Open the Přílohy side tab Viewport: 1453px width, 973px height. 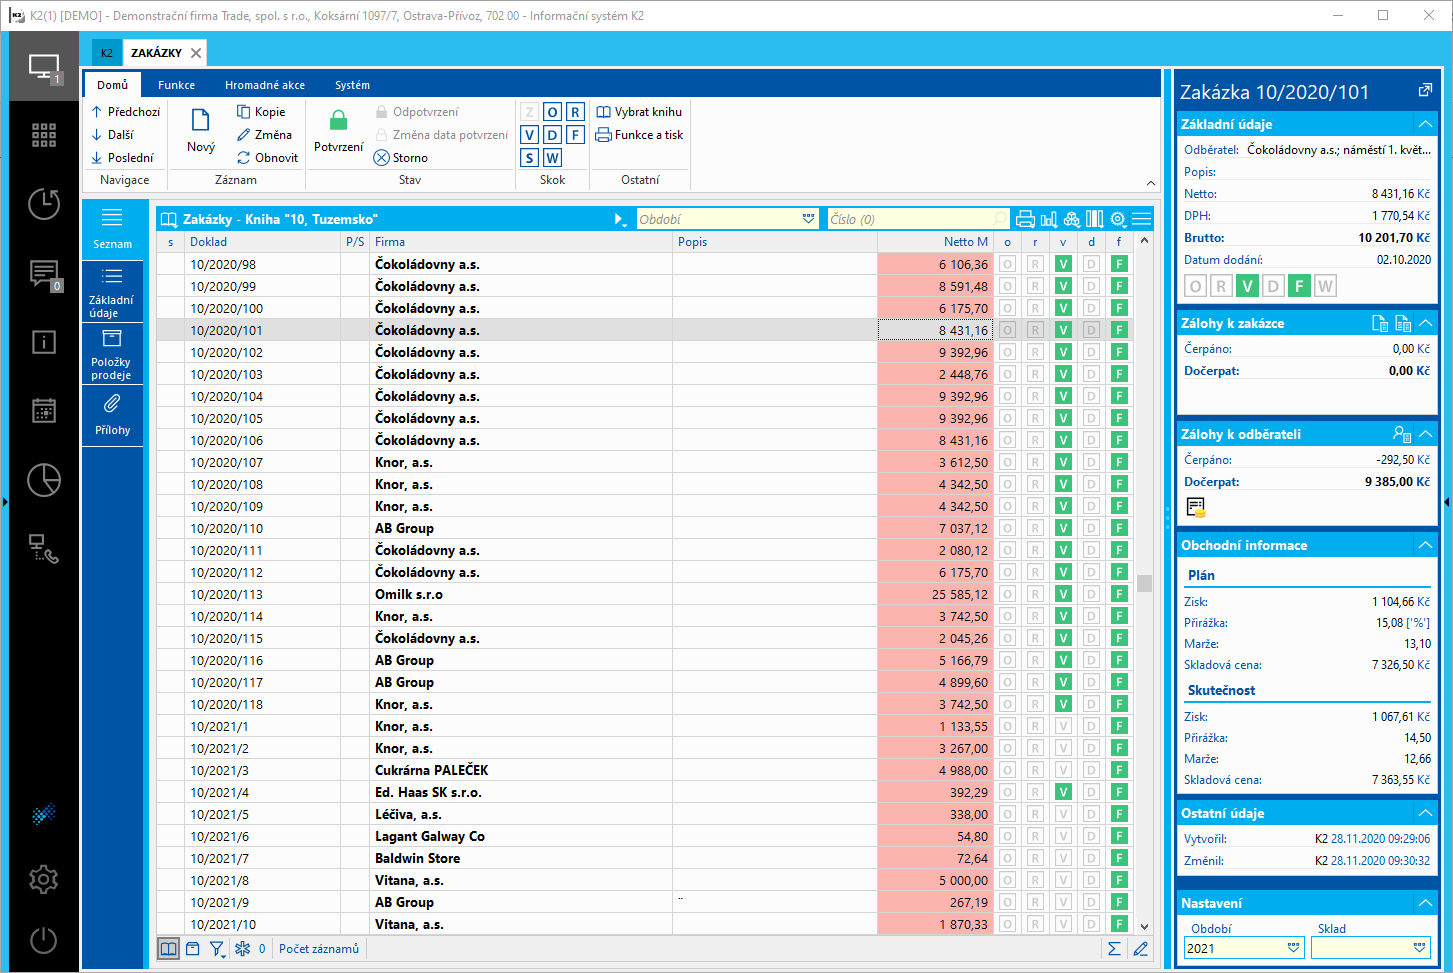click(112, 415)
